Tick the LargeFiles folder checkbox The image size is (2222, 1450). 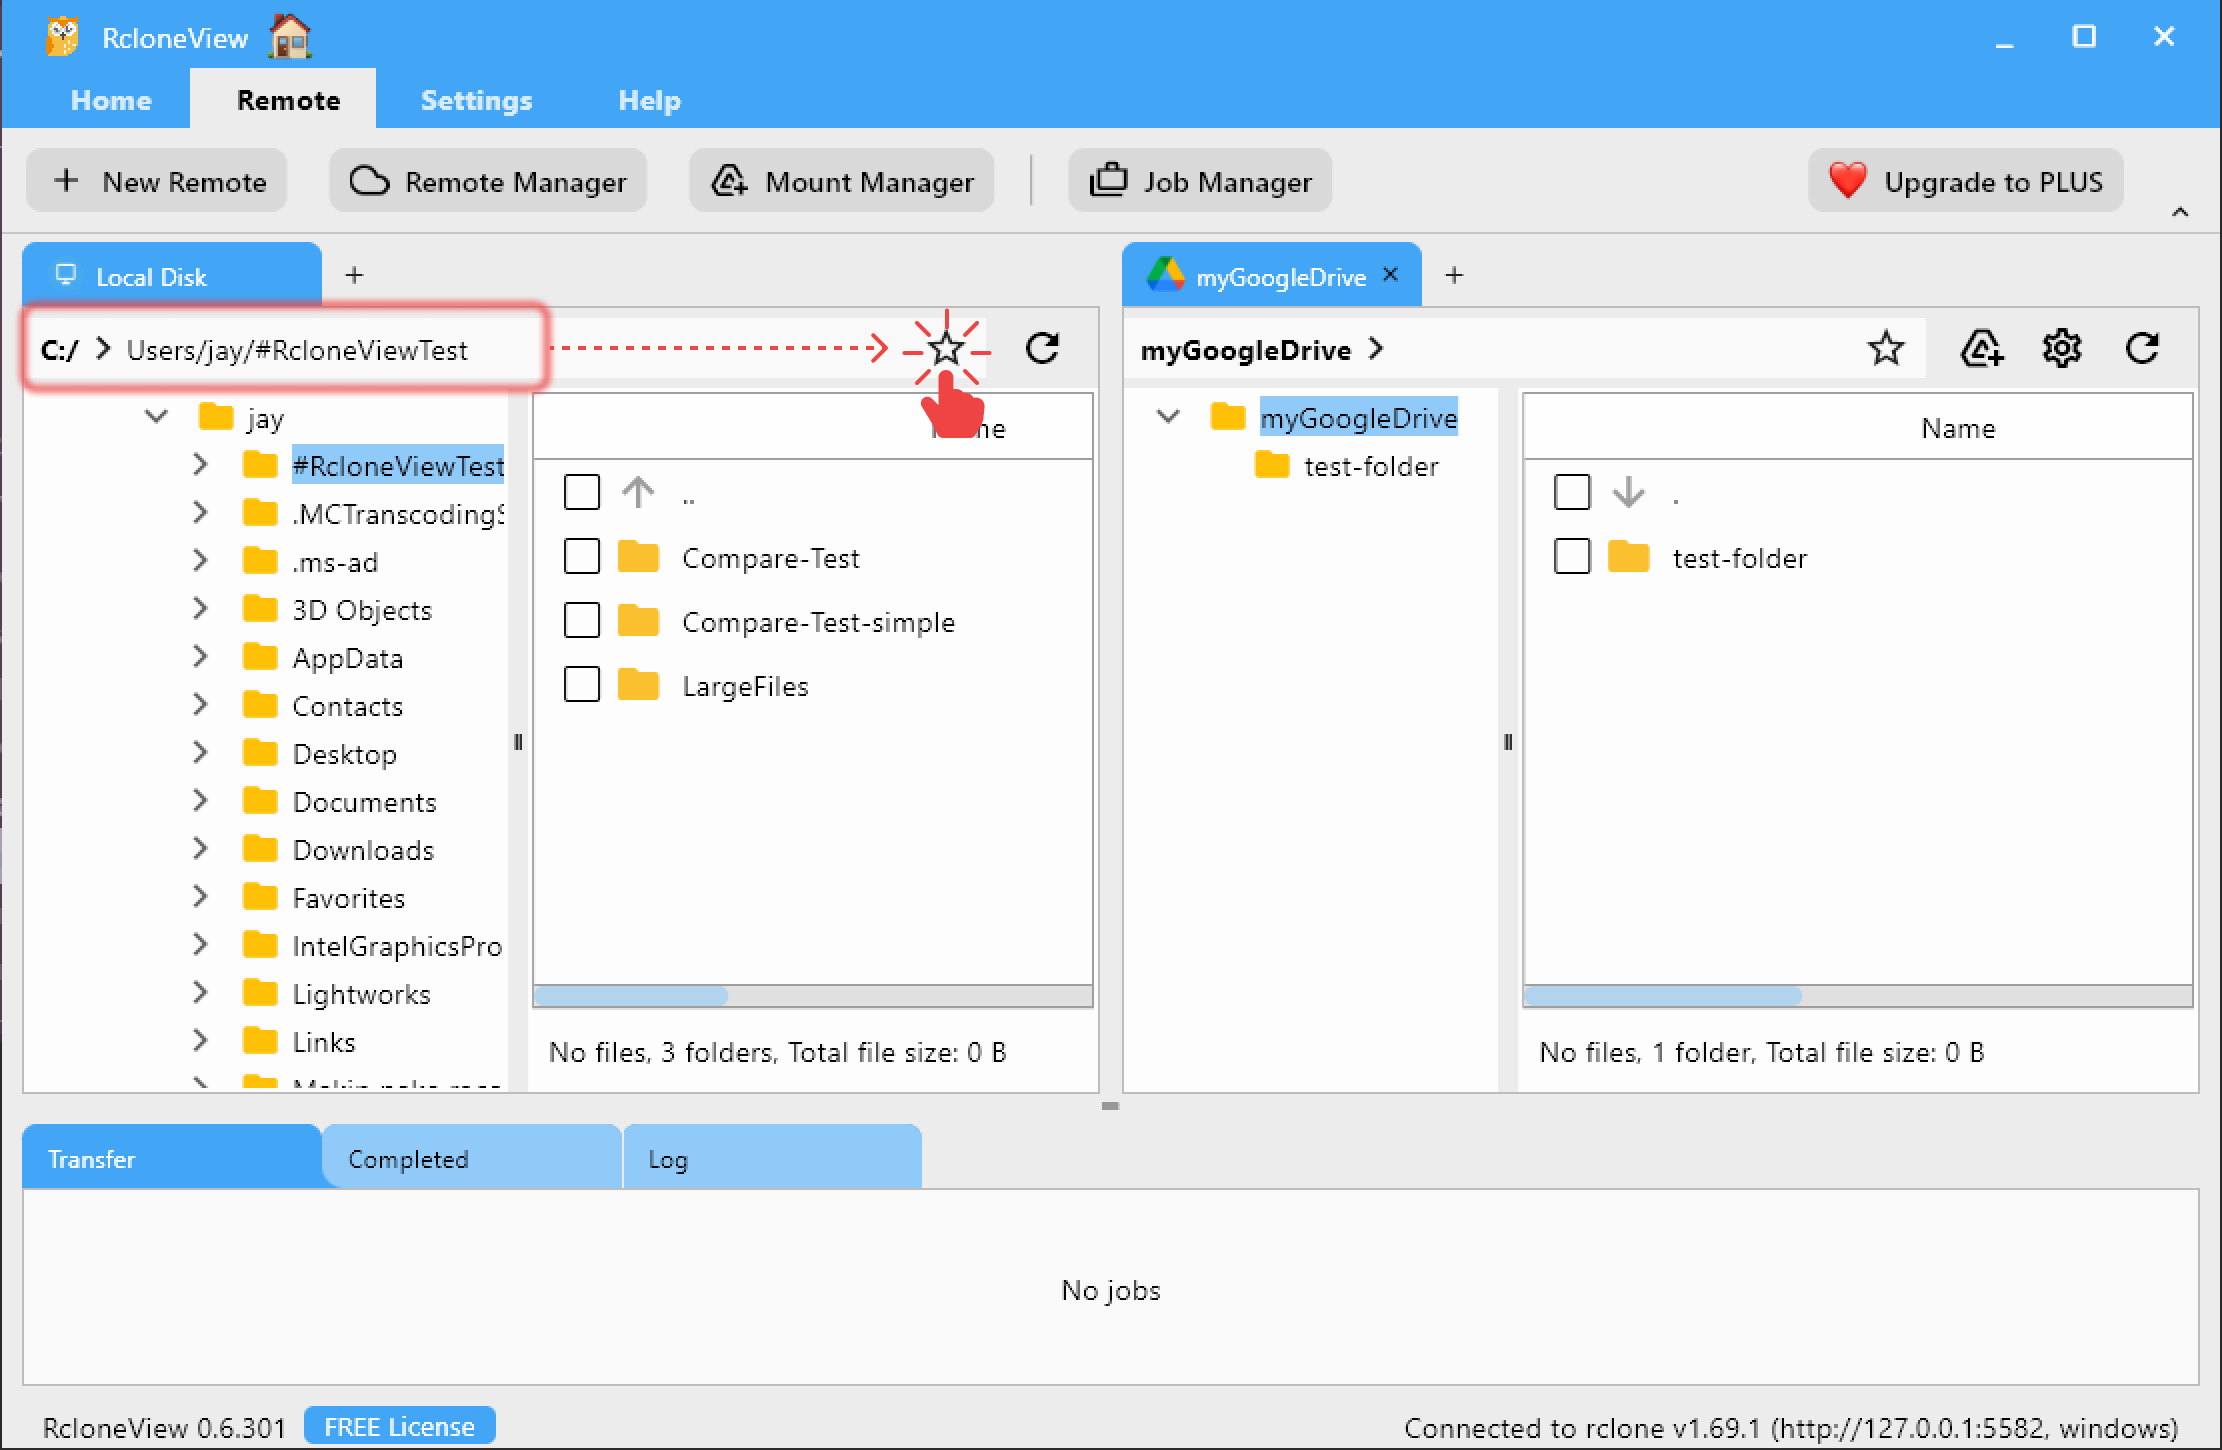point(582,685)
